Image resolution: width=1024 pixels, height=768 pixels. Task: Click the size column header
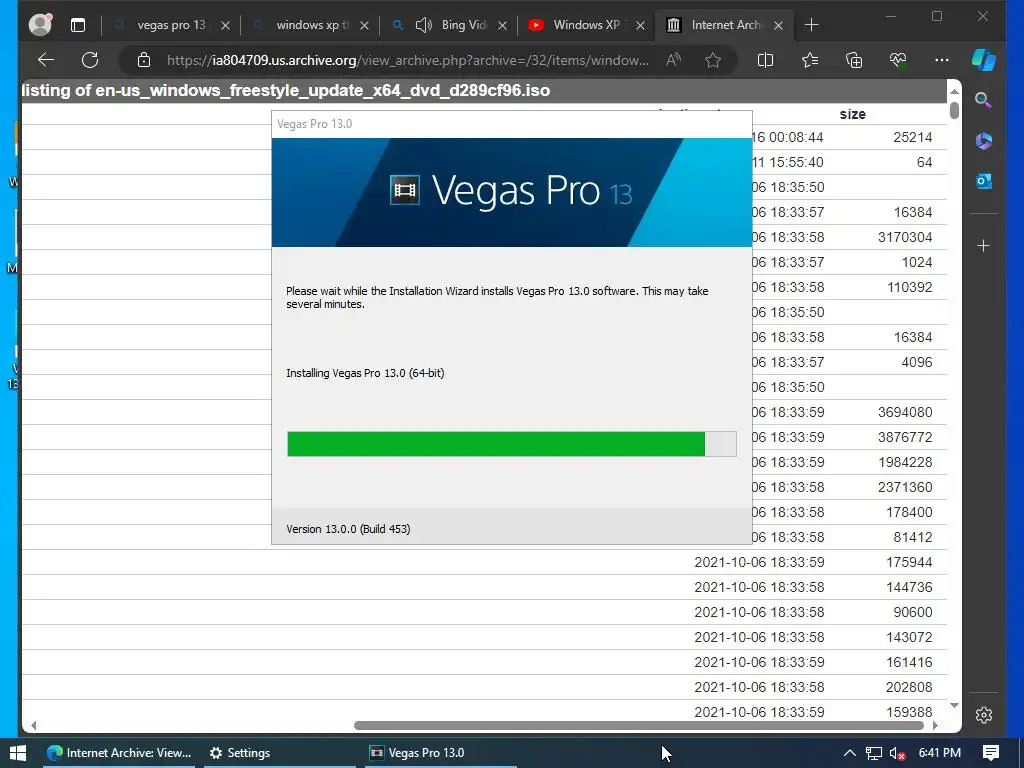[x=852, y=114]
